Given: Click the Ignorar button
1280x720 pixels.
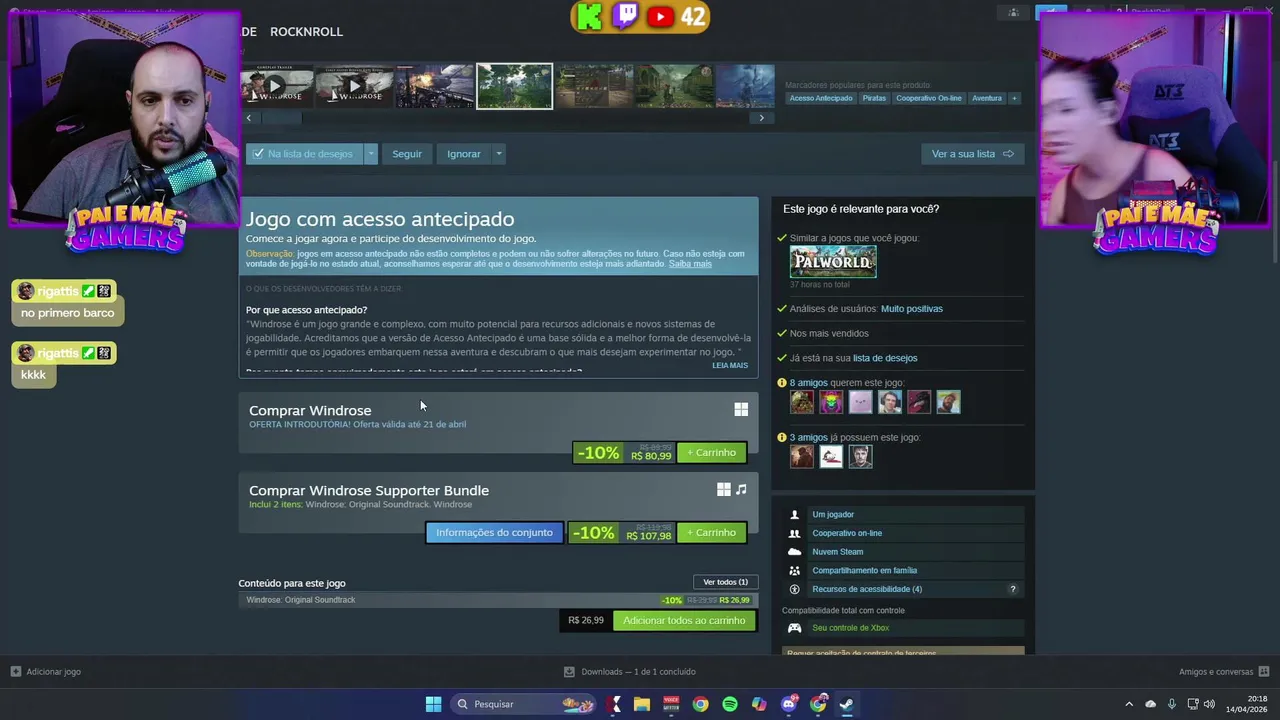Looking at the screenshot, I should [464, 154].
